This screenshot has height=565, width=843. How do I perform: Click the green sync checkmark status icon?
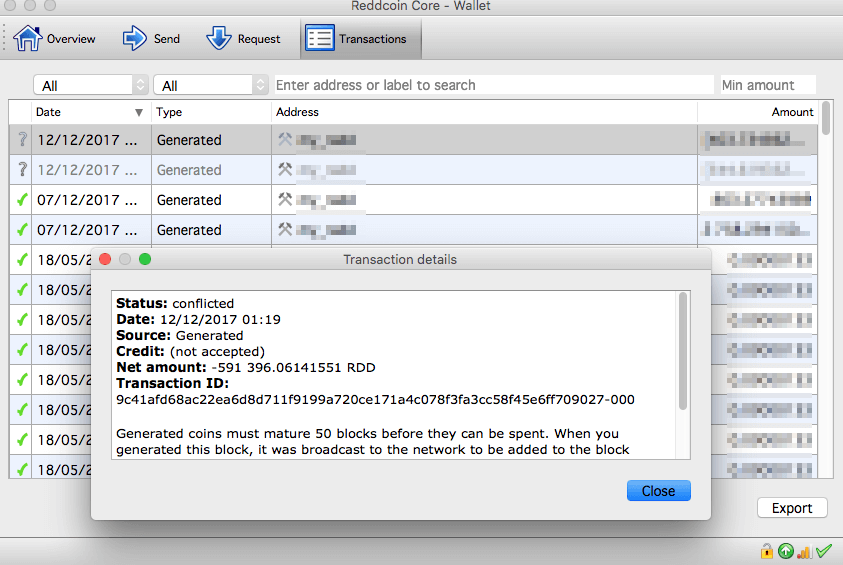point(824,551)
